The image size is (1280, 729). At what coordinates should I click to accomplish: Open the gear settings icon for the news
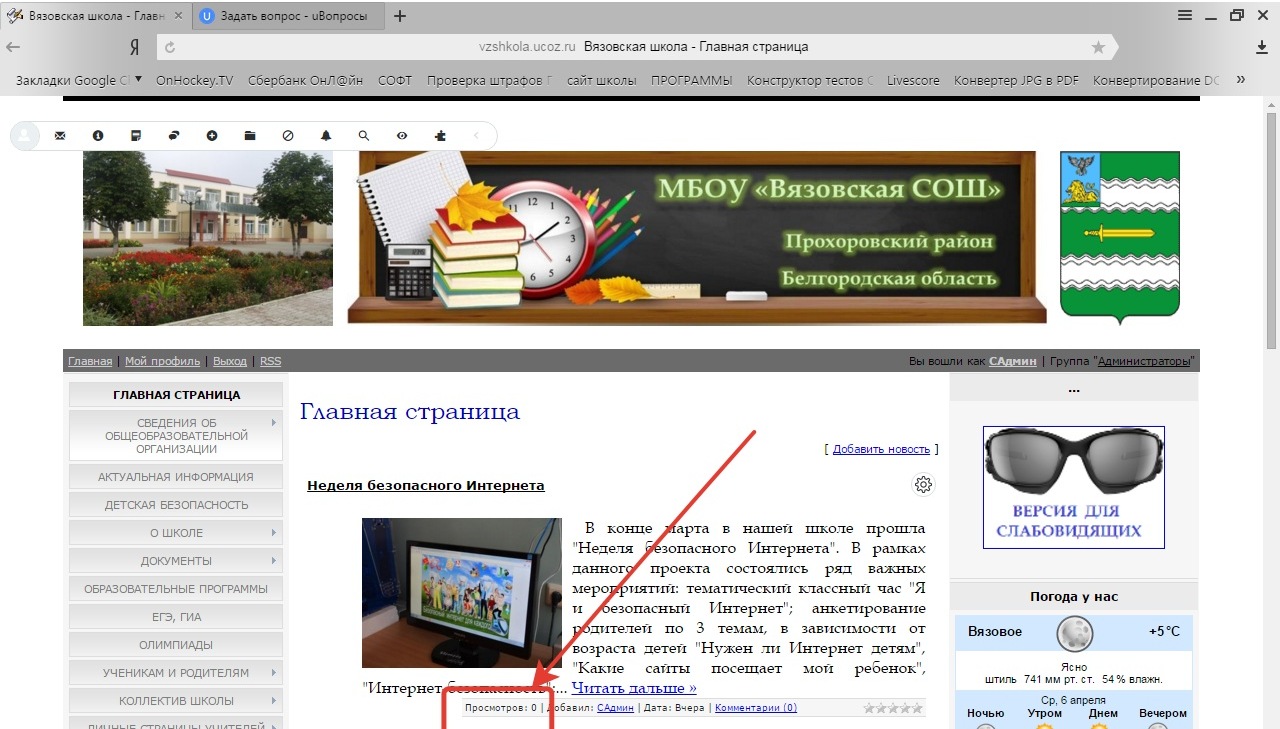[923, 485]
